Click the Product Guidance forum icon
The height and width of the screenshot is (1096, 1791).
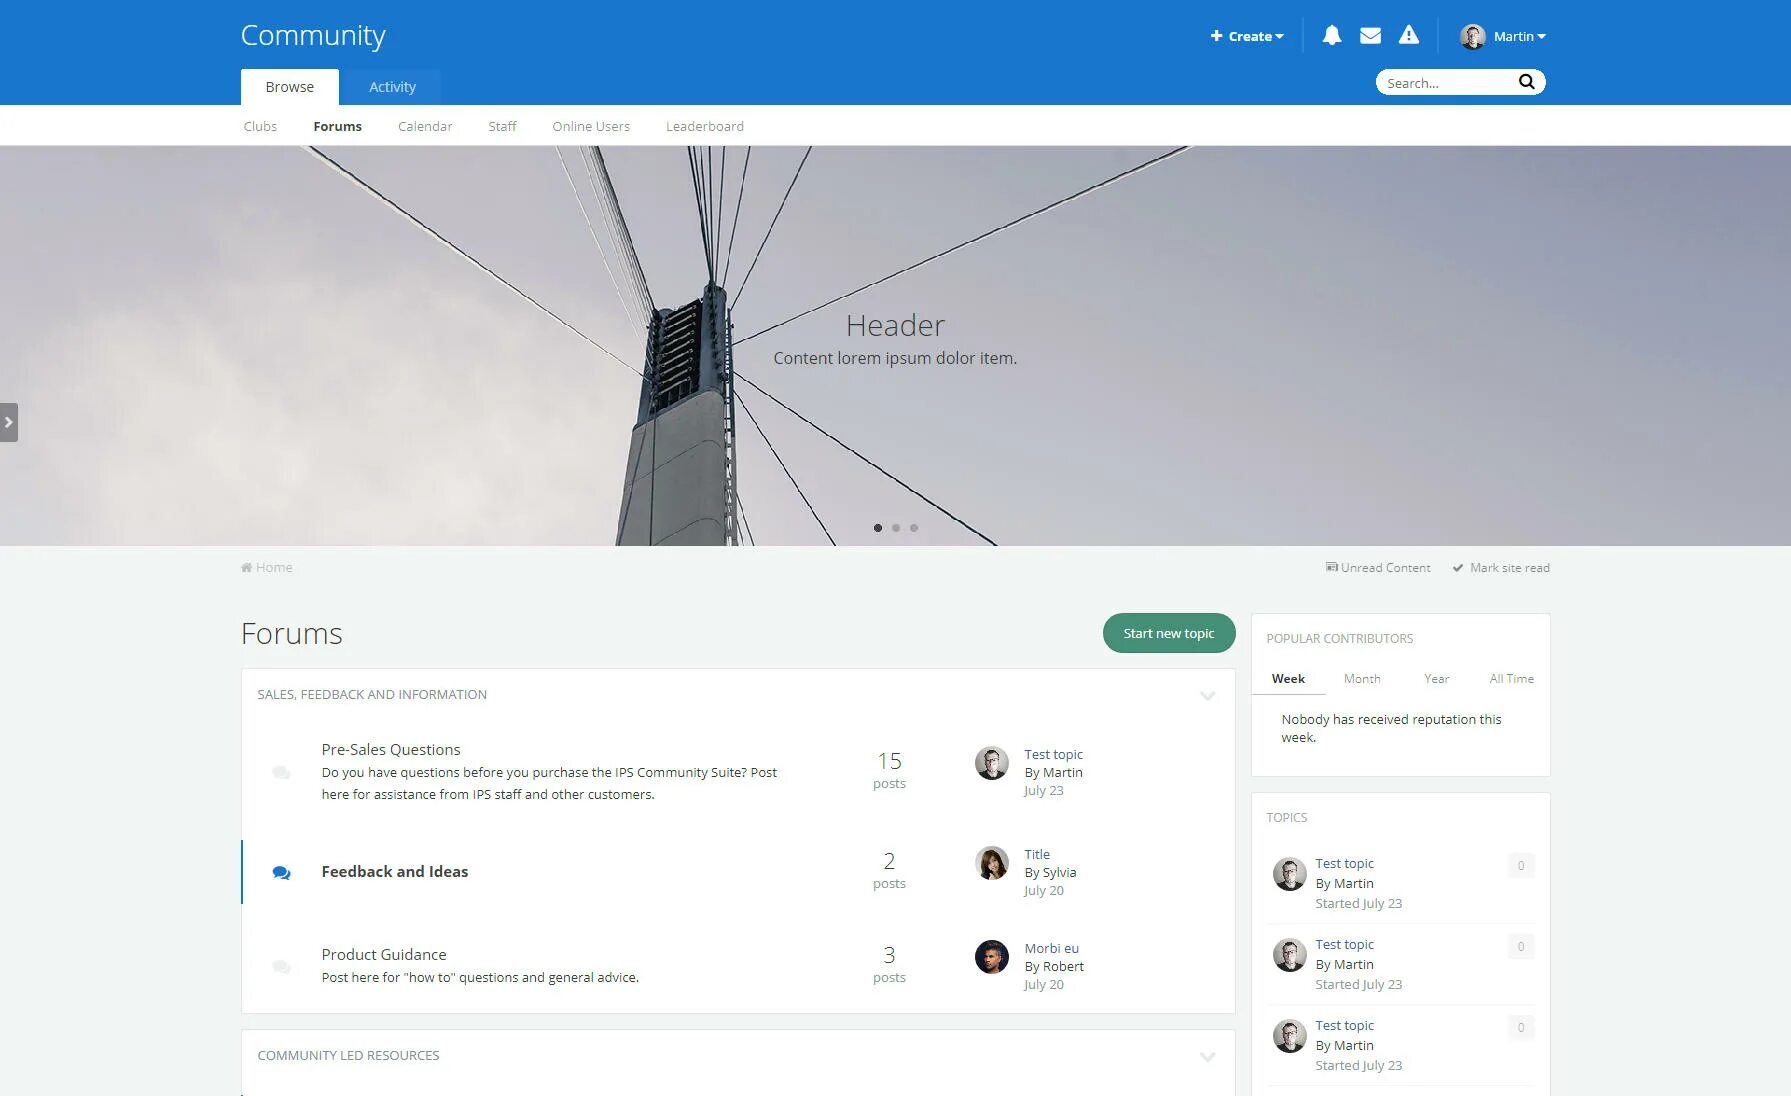pyautogui.click(x=281, y=966)
